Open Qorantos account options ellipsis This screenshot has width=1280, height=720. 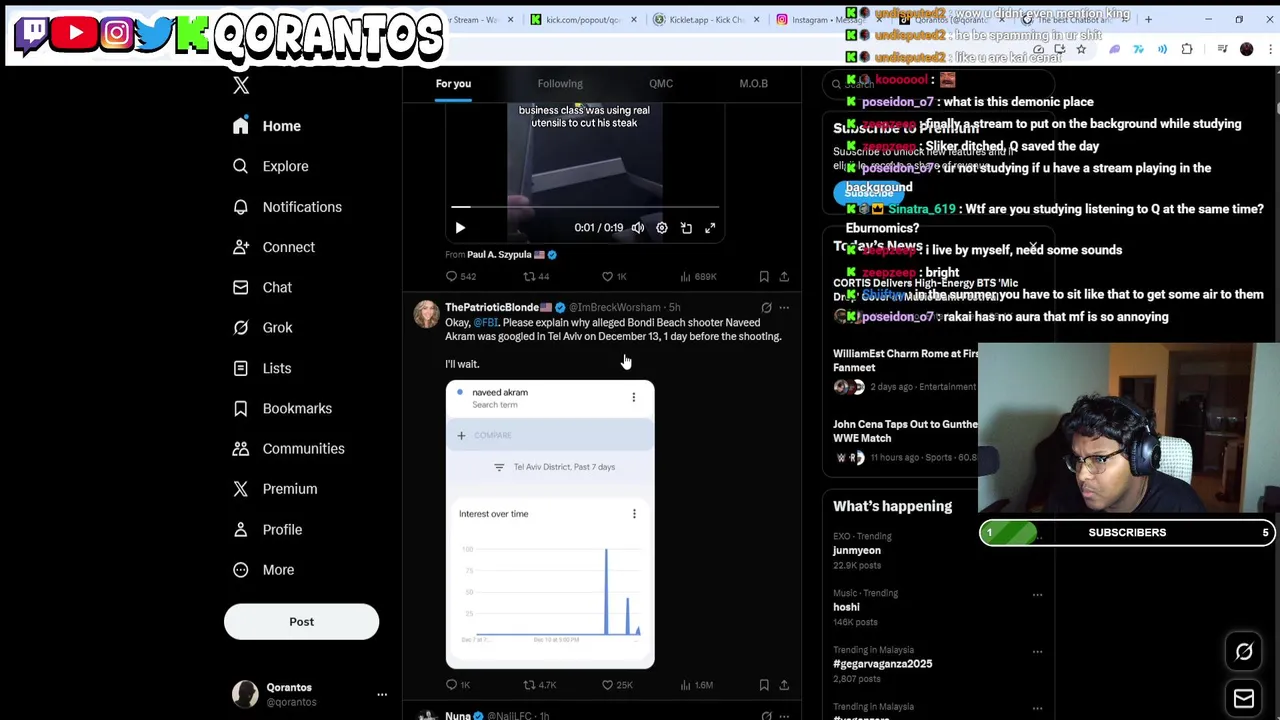click(x=382, y=694)
